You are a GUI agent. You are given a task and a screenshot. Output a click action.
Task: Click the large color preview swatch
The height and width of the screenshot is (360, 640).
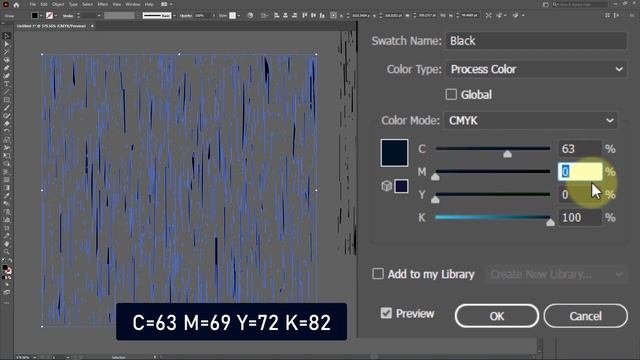click(394, 153)
